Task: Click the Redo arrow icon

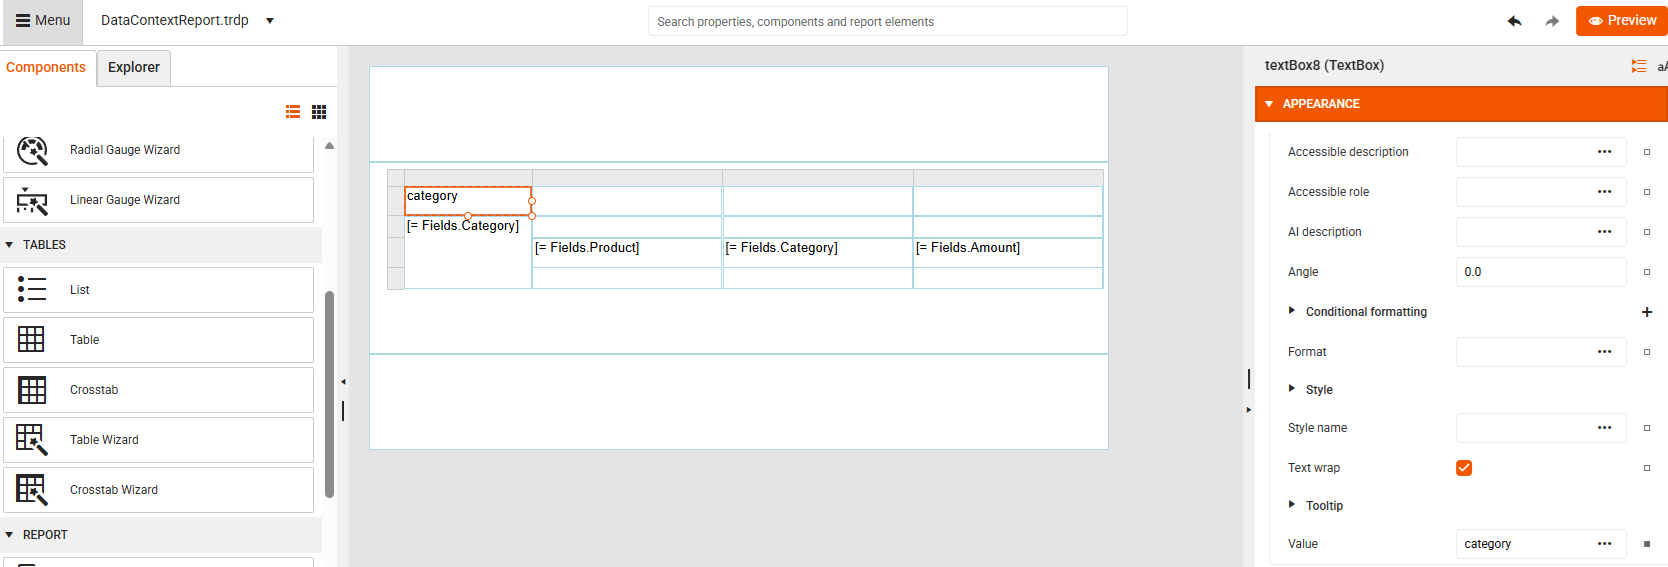Action: point(1552,21)
